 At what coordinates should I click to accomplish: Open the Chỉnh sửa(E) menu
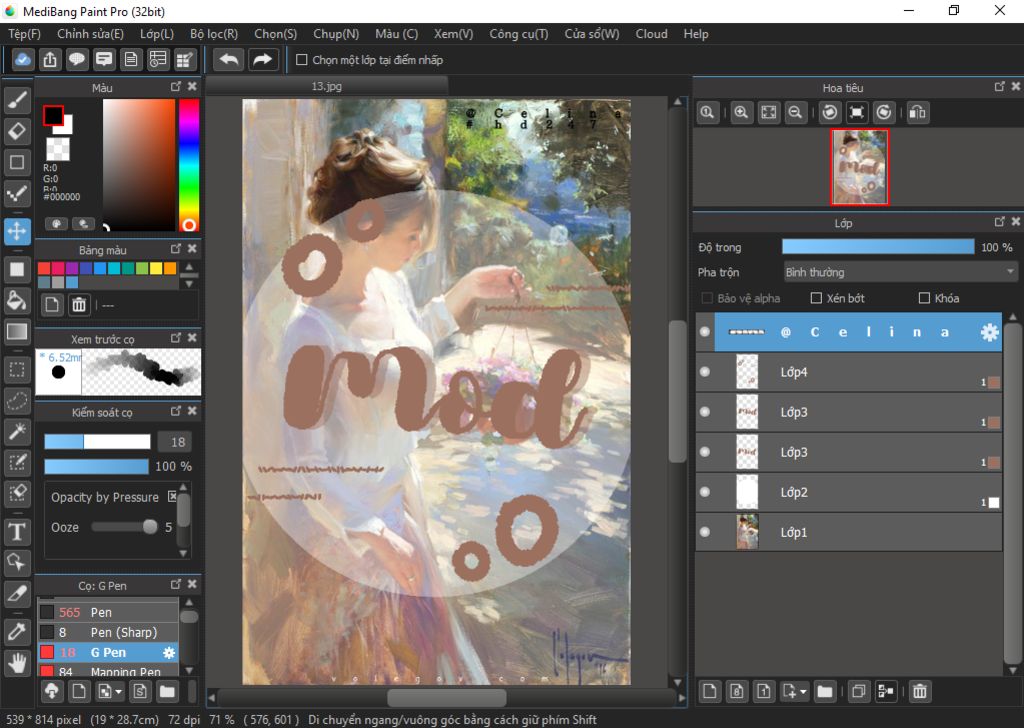(90, 34)
